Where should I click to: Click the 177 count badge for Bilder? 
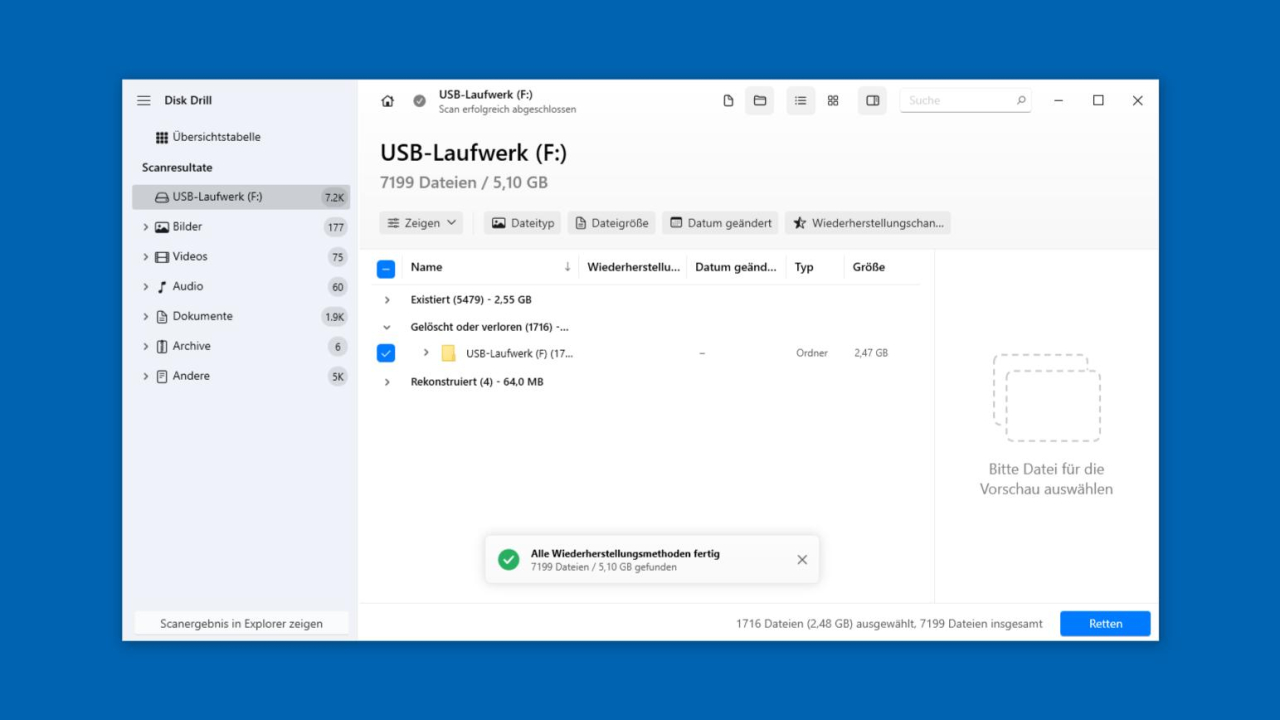click(336, 227)
